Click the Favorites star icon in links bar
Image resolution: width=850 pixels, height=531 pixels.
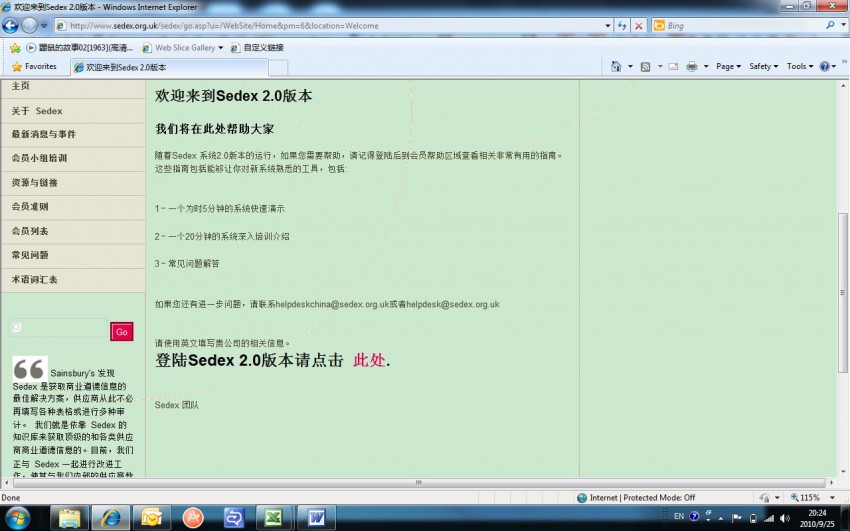click(x=15, y=48)
